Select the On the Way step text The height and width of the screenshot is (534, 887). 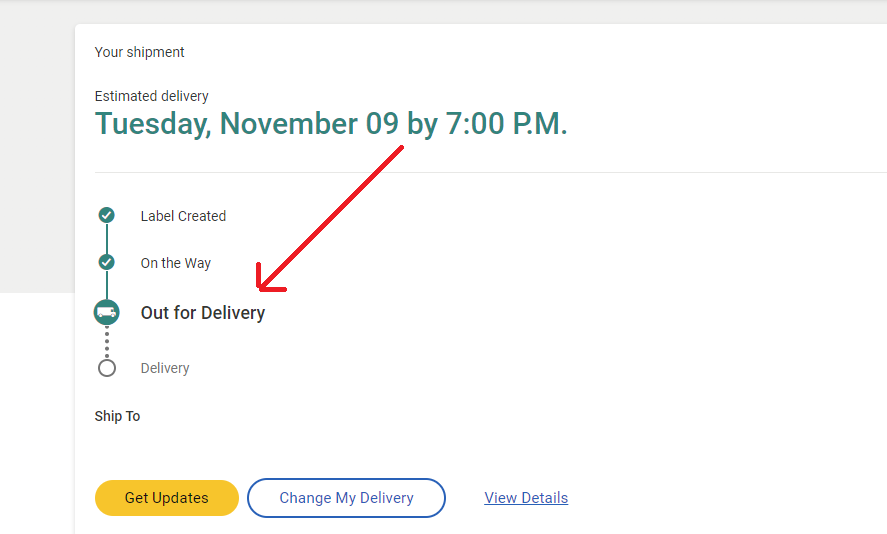176,263
